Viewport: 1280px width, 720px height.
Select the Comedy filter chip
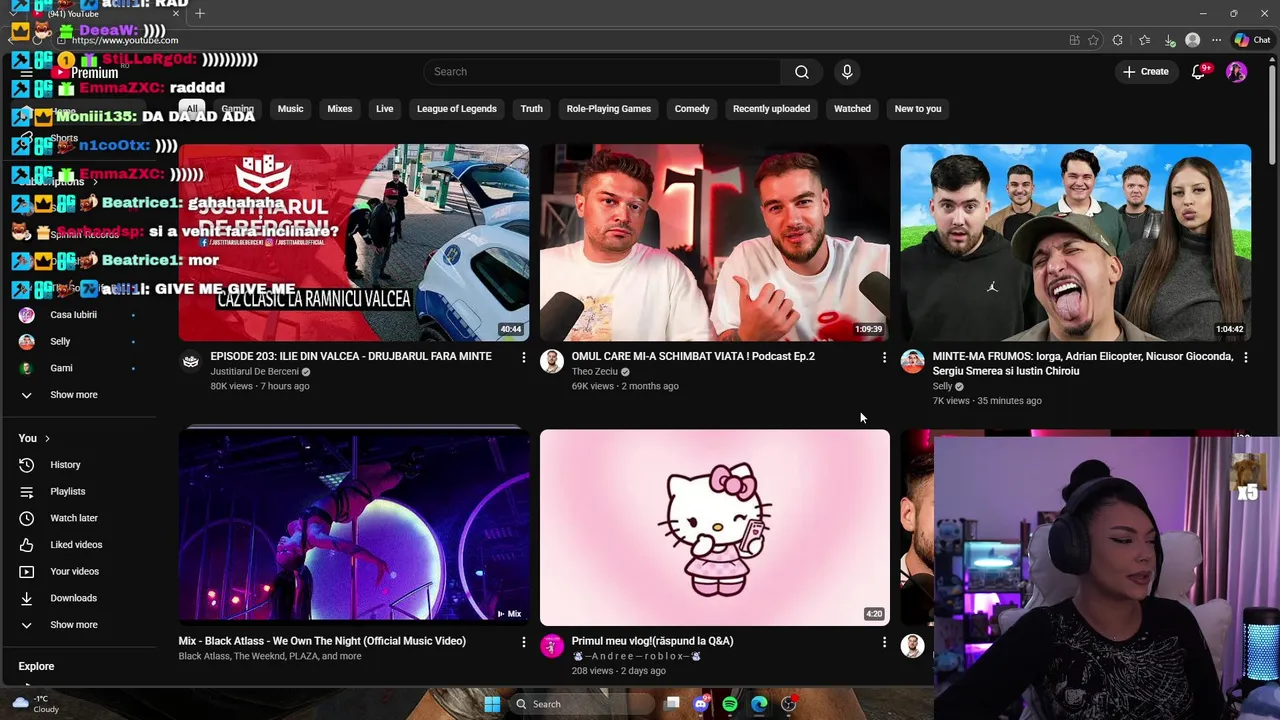pyautogui.click(x=692, y=109)
